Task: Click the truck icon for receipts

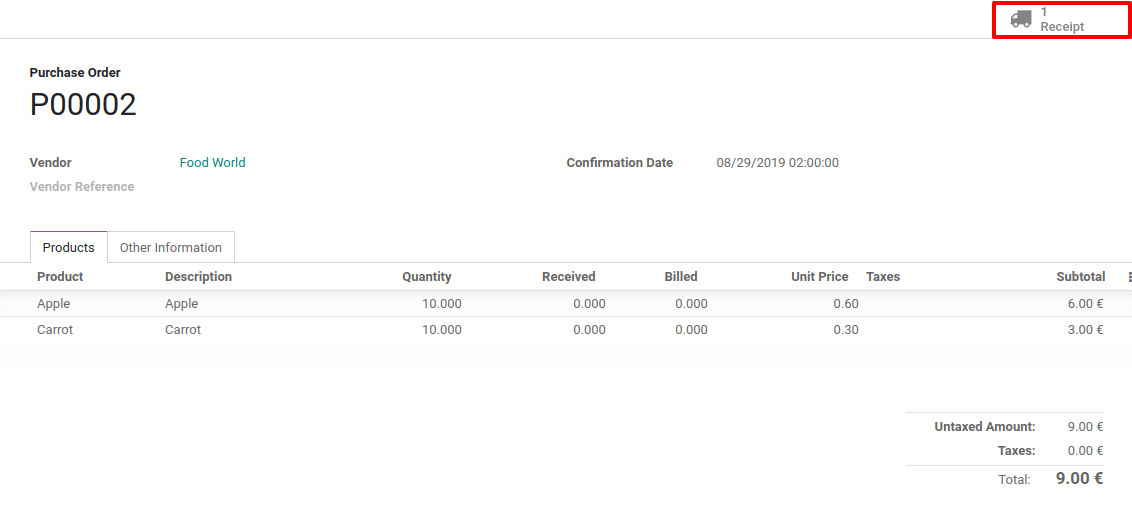Action: tap(1020, 19)
